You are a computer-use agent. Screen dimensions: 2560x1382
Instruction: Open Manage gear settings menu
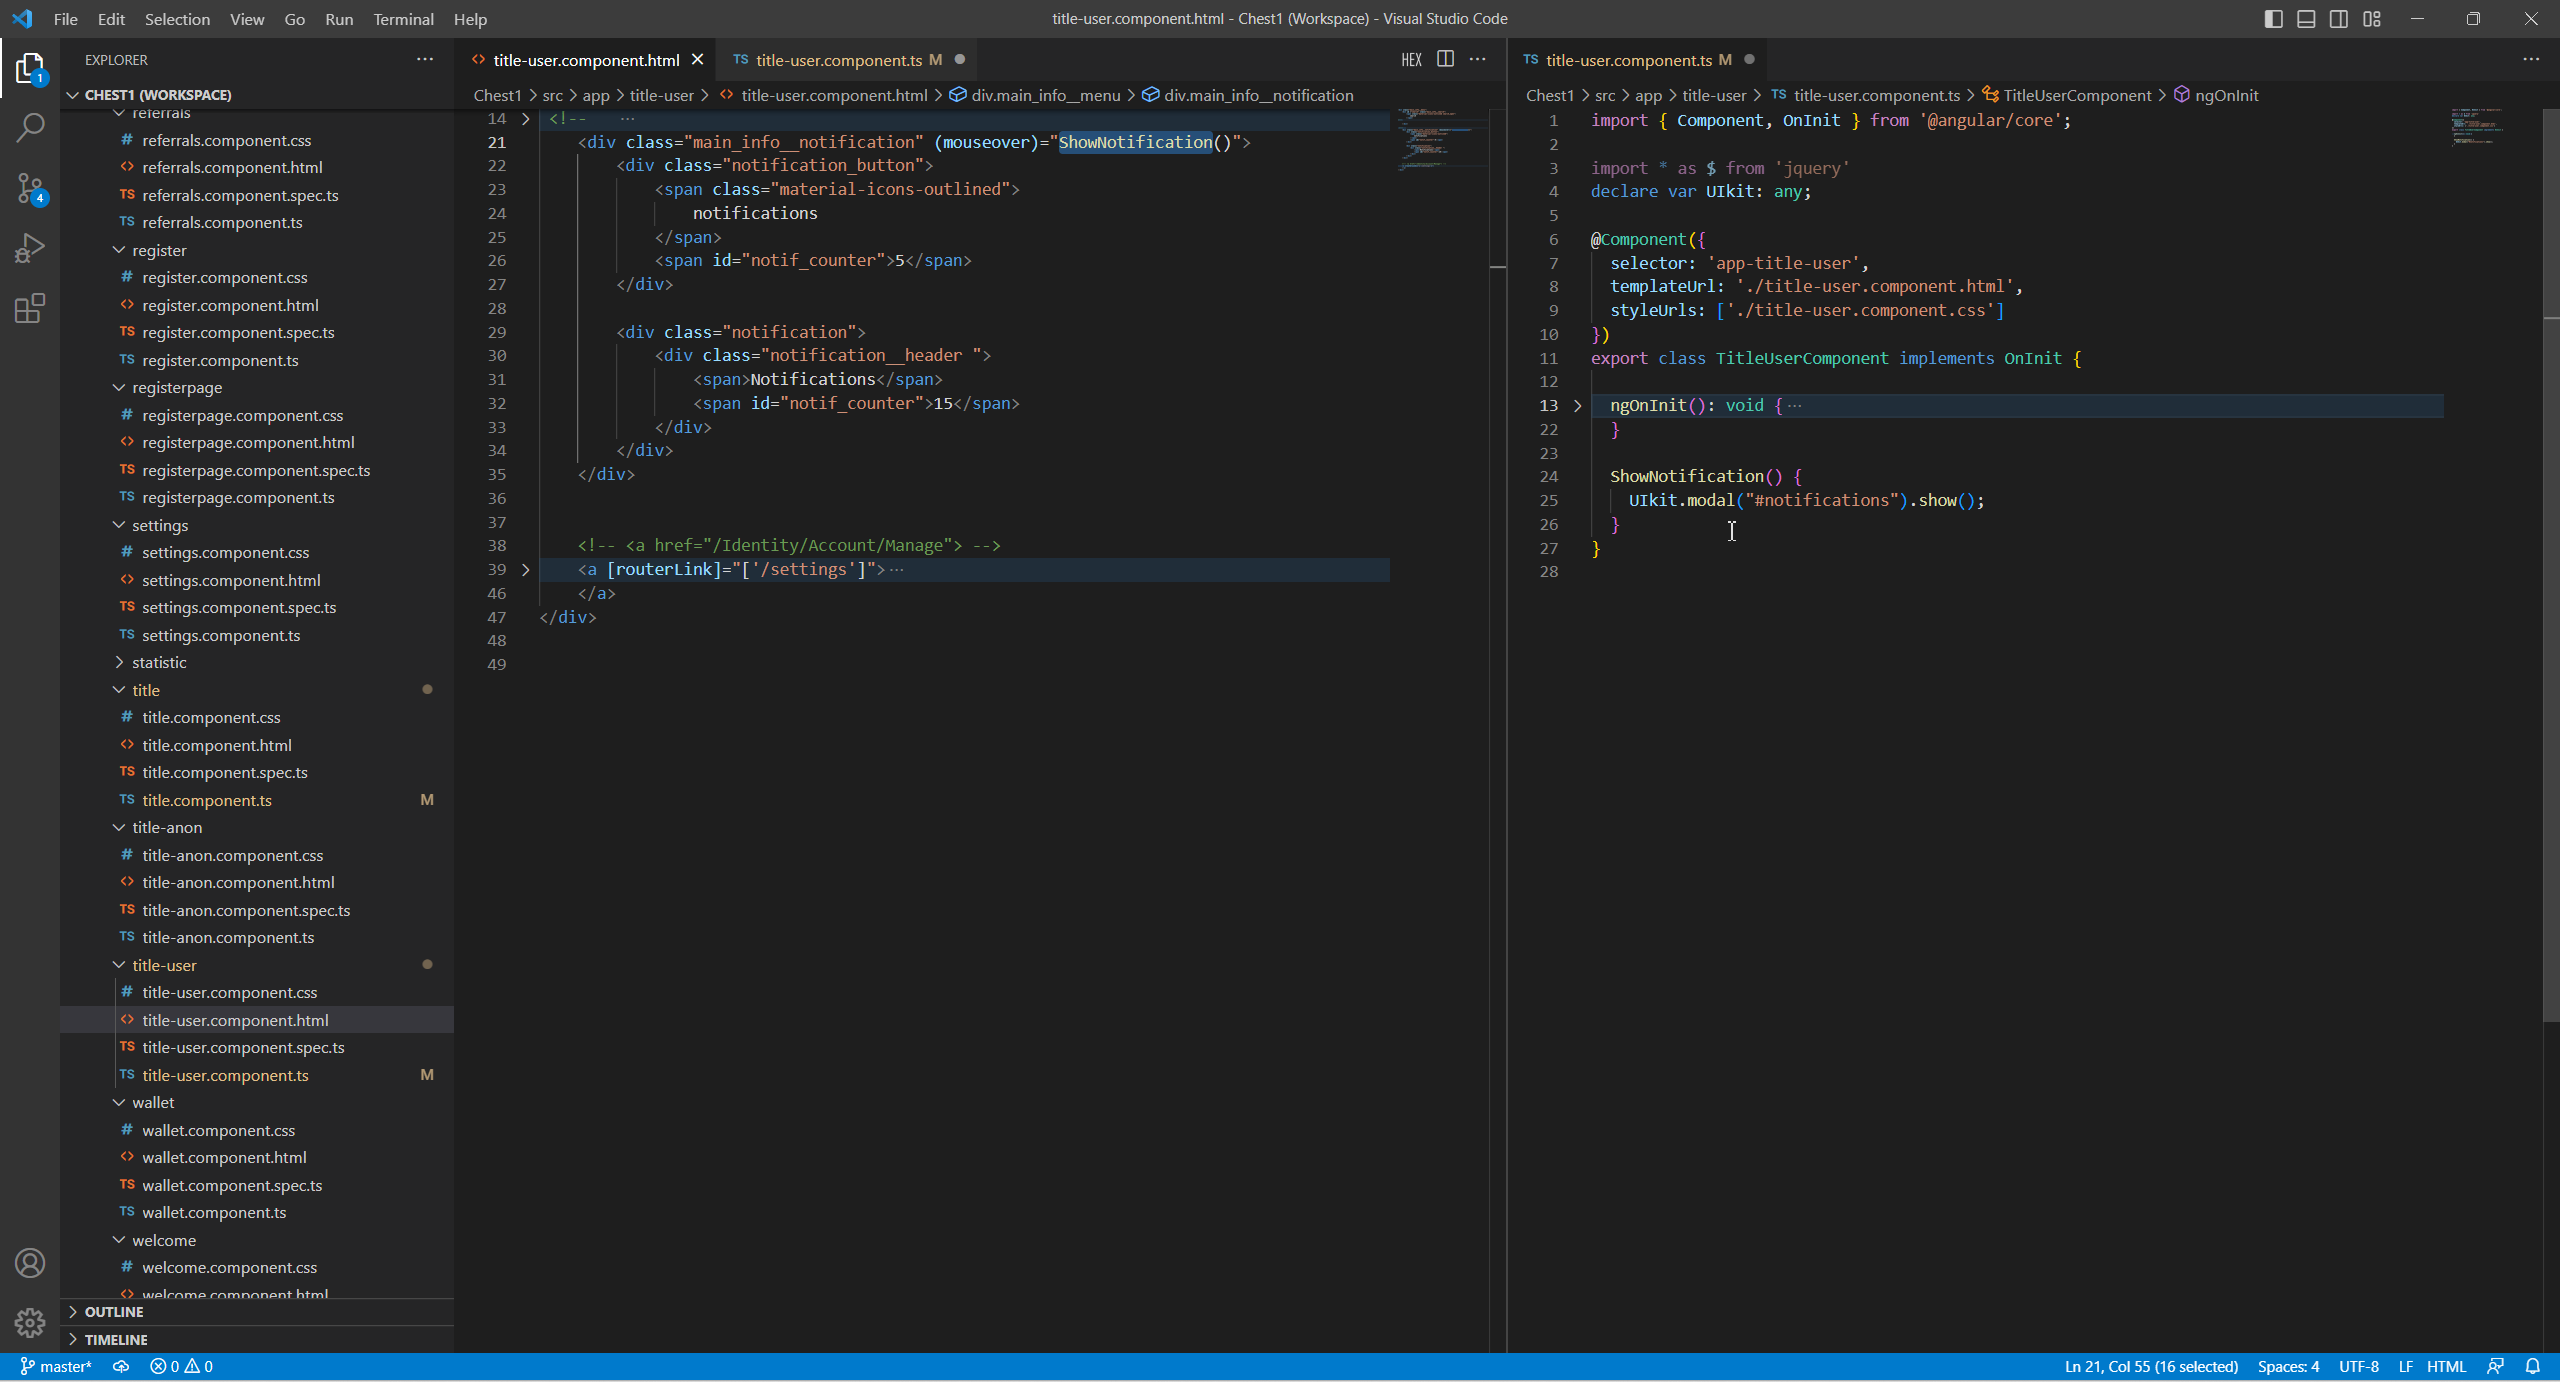click(30, 1322)
